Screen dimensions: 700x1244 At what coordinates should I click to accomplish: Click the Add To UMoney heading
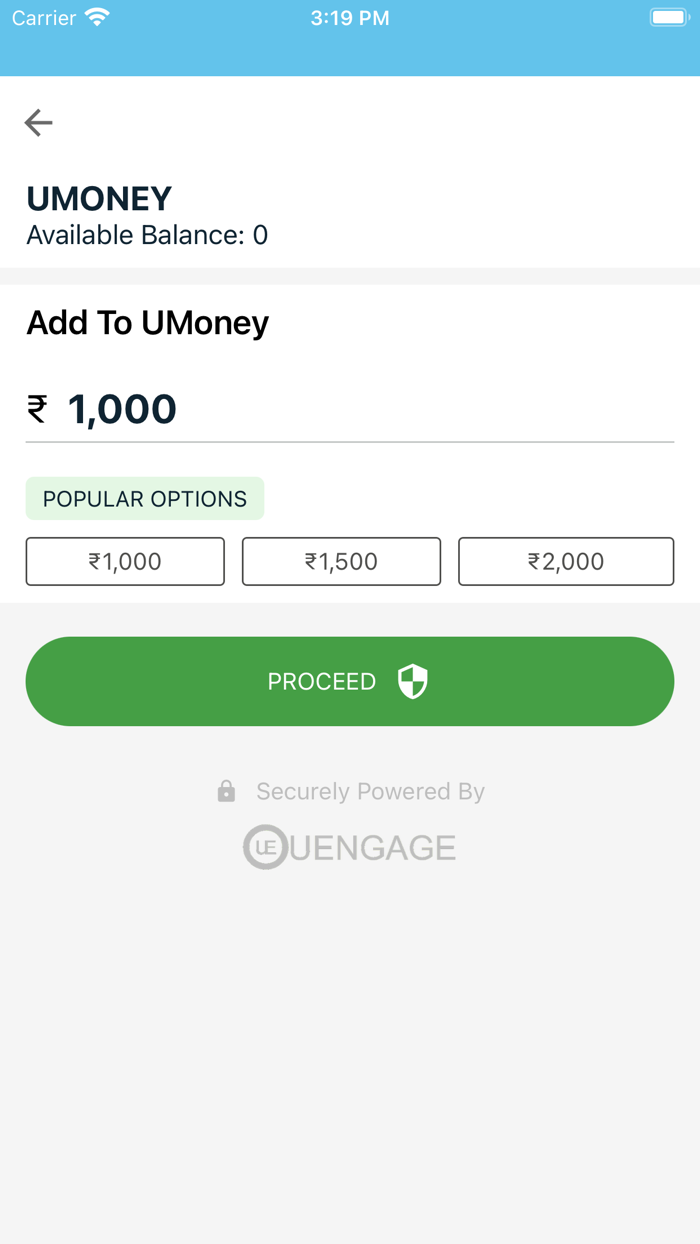coord(146,322)
